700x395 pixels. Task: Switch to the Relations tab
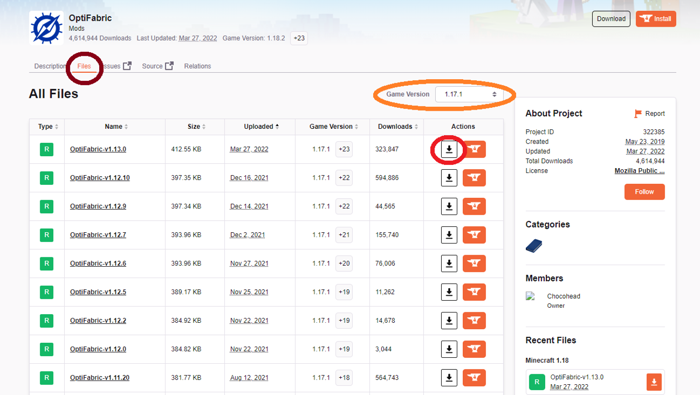click(x=197, y=66)
